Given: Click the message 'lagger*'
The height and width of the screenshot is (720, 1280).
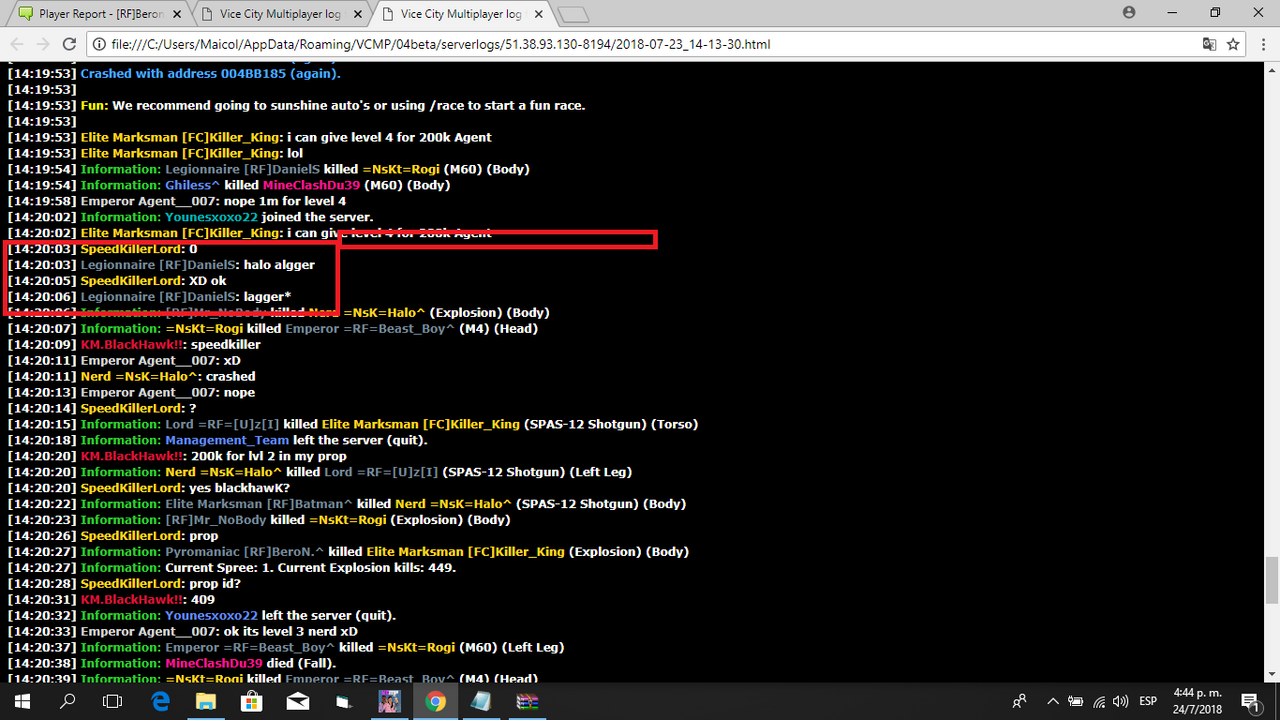Looking at the screenshot, I should [x=267, y=297].
